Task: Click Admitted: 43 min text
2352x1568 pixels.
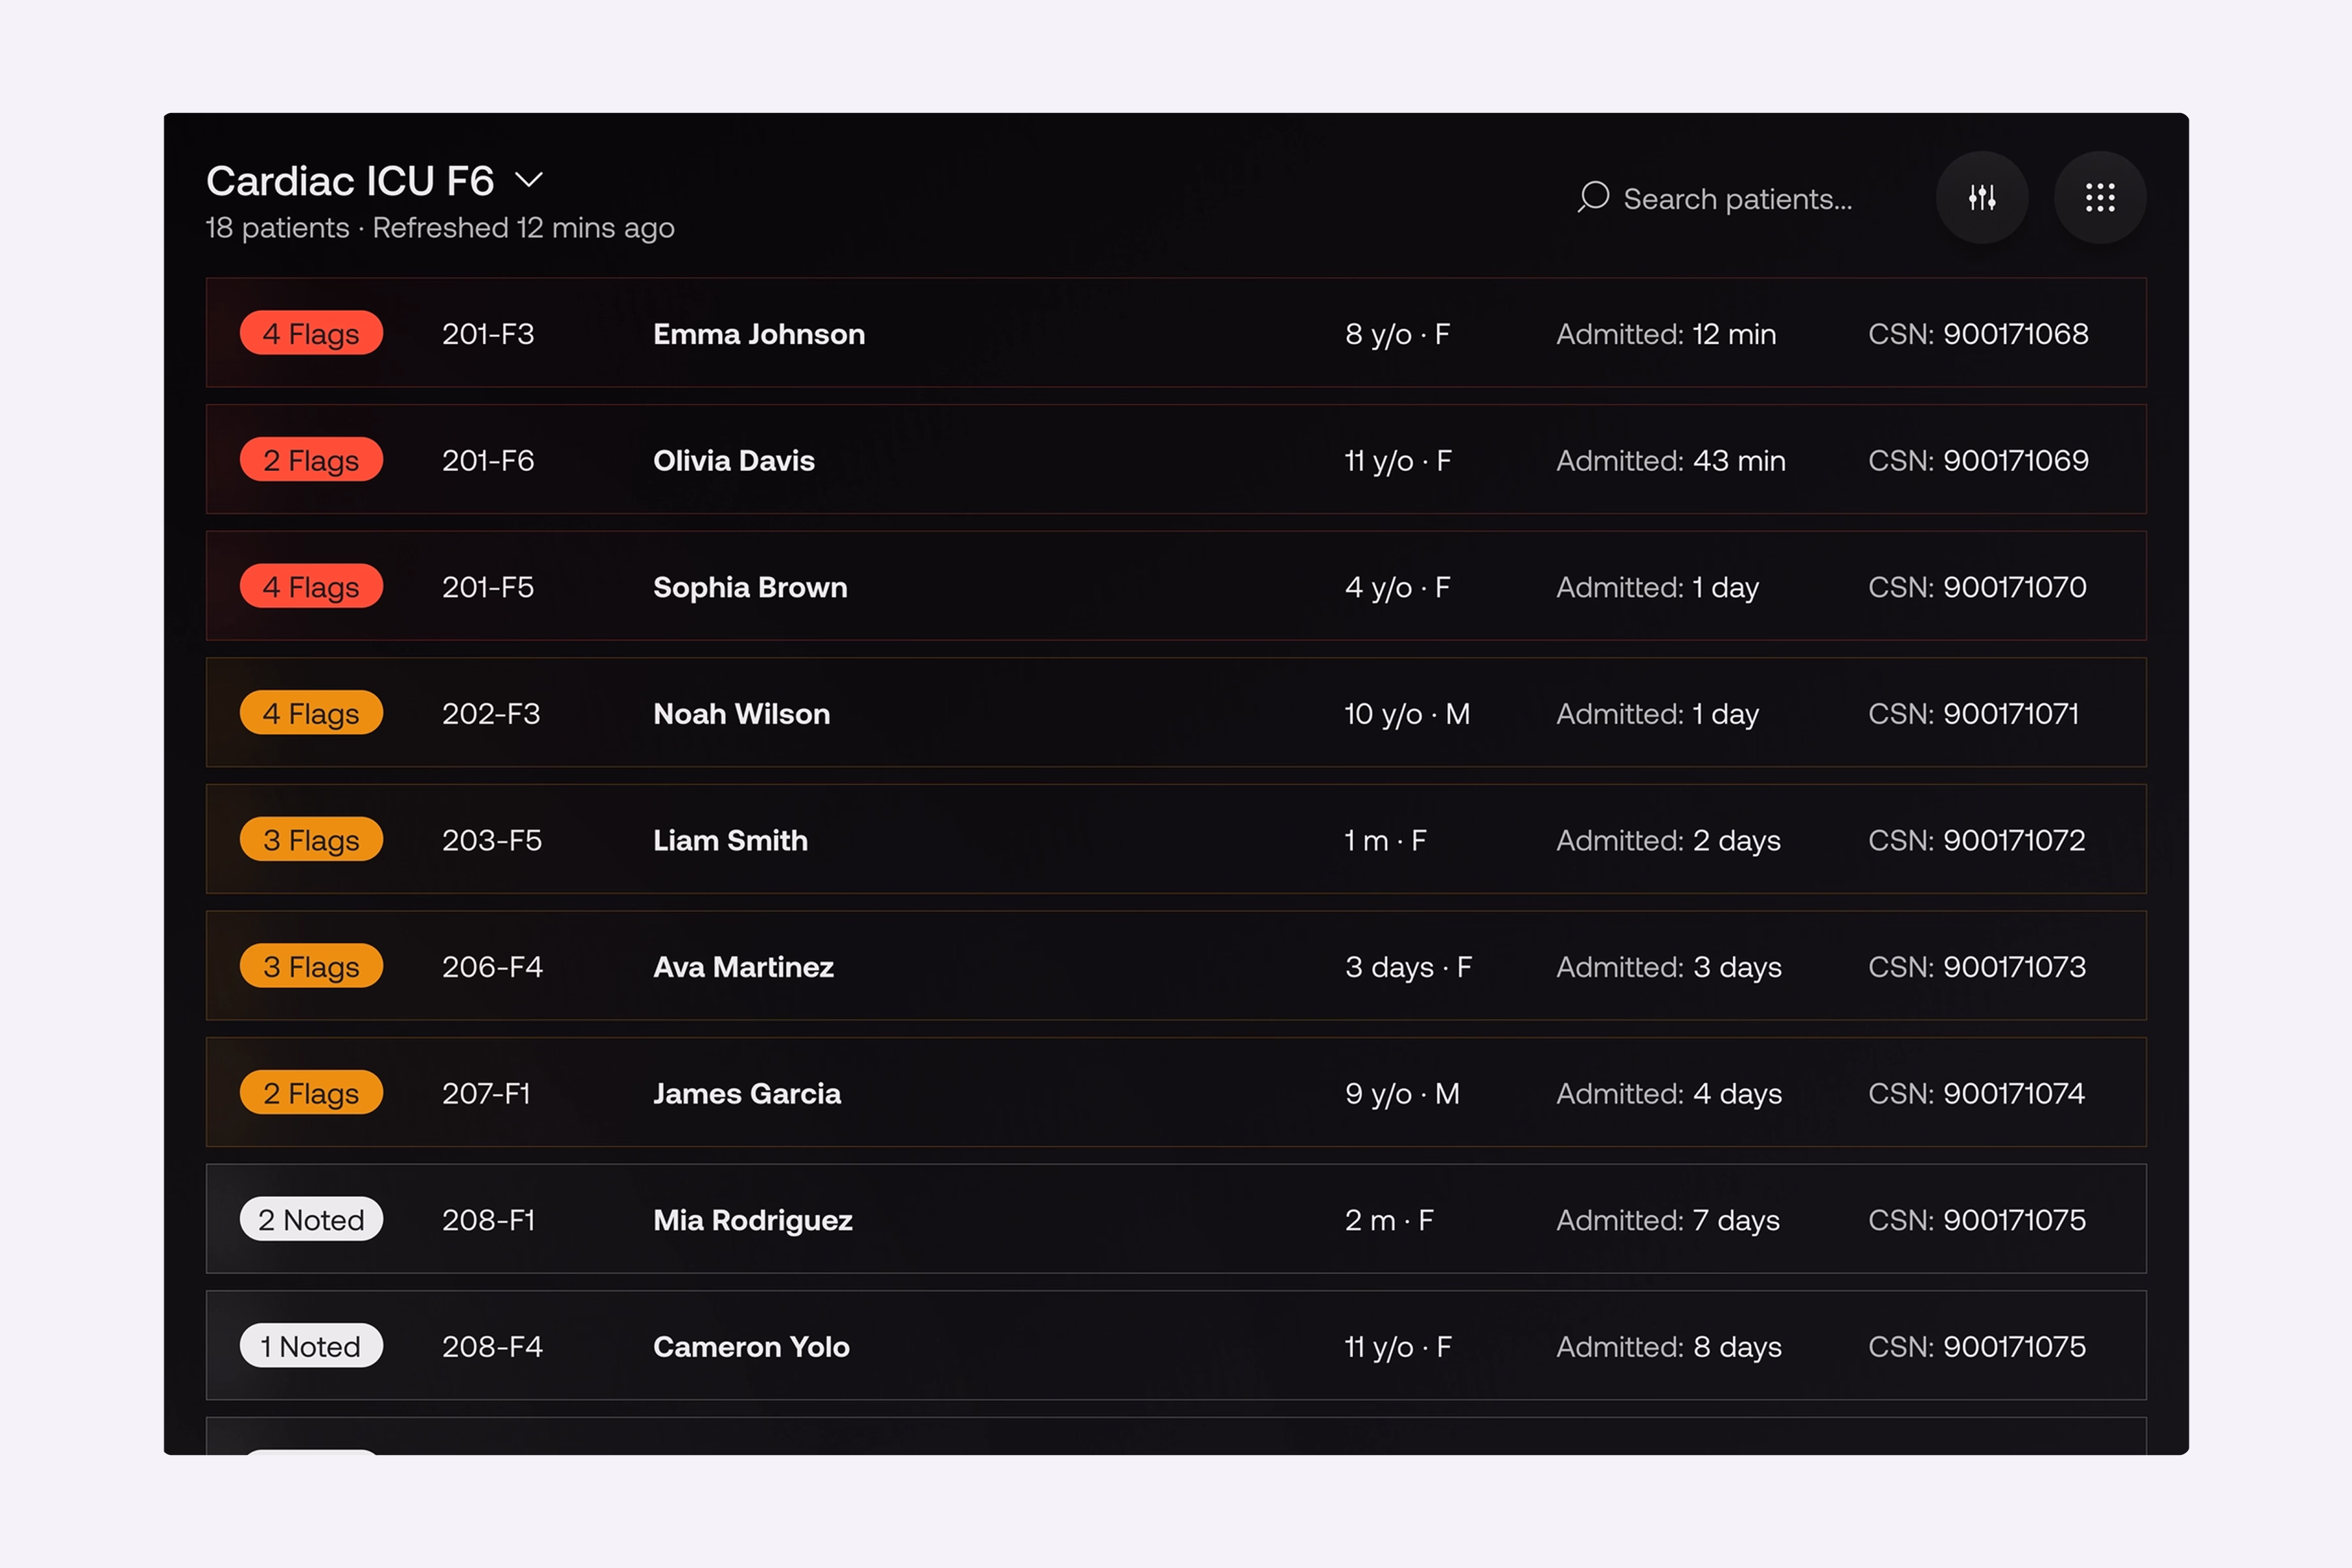Action: coord(1671,461)
